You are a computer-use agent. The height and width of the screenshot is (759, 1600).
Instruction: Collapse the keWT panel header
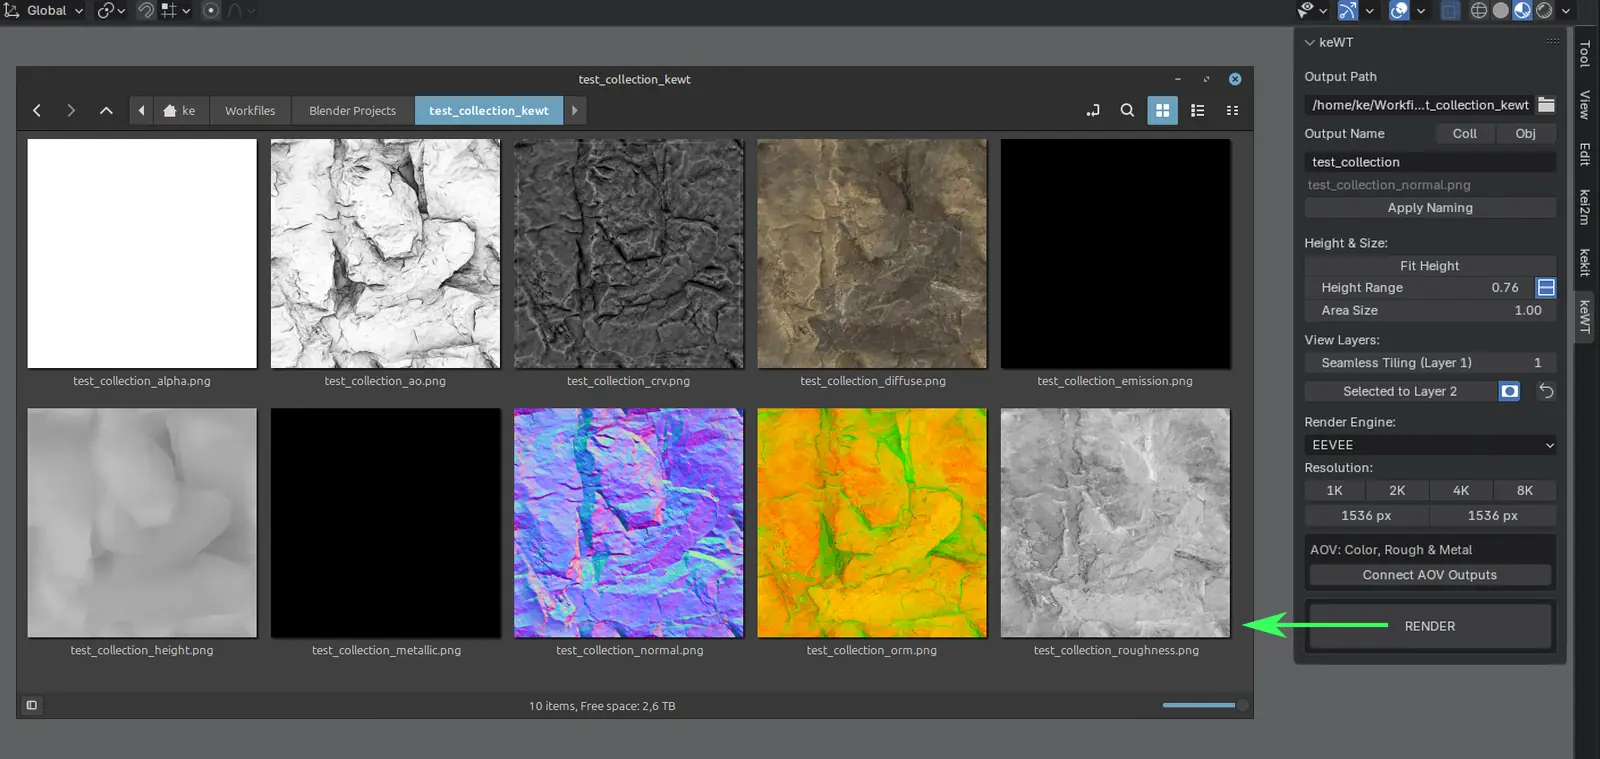[x=1310, y=43]
